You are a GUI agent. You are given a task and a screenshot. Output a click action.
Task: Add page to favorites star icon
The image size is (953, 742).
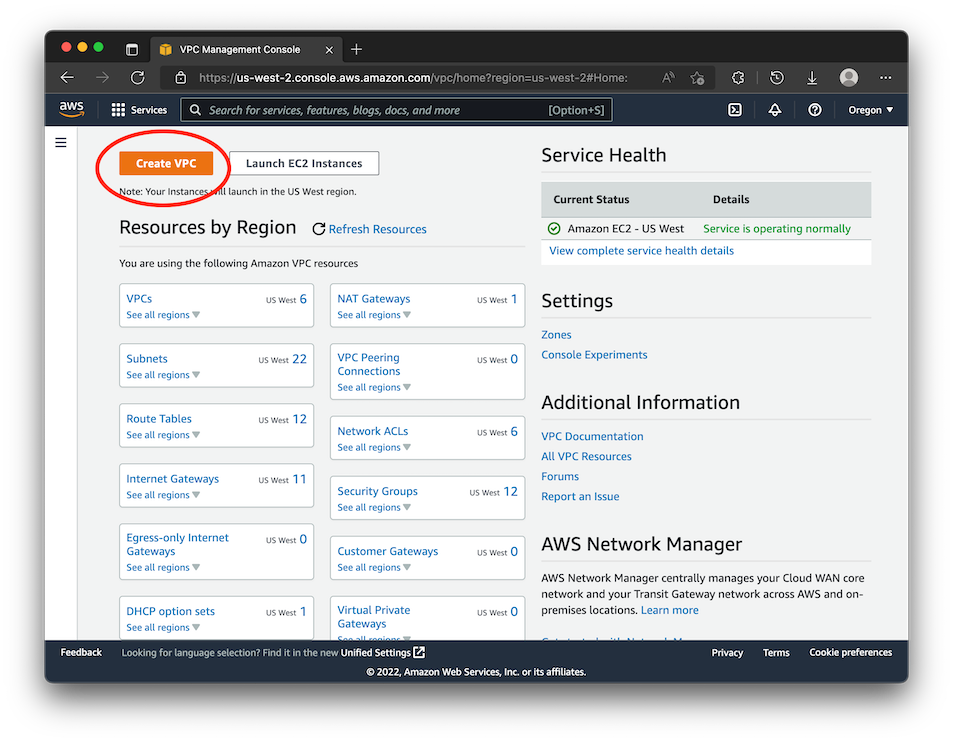697,78
